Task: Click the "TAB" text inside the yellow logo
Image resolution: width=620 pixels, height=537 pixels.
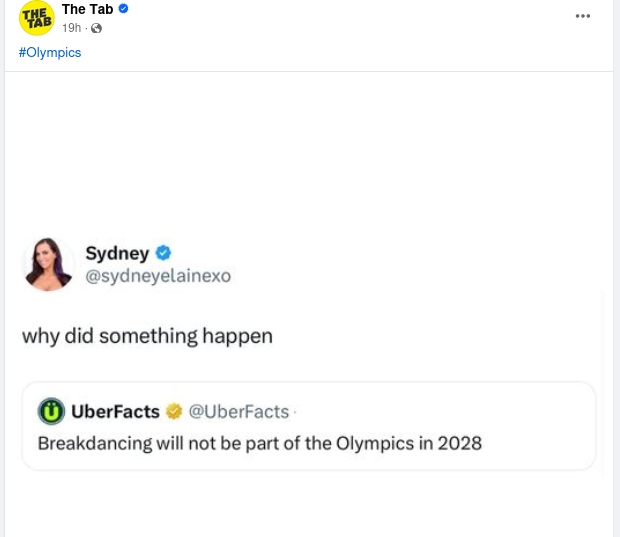Action: click(36, 23)
